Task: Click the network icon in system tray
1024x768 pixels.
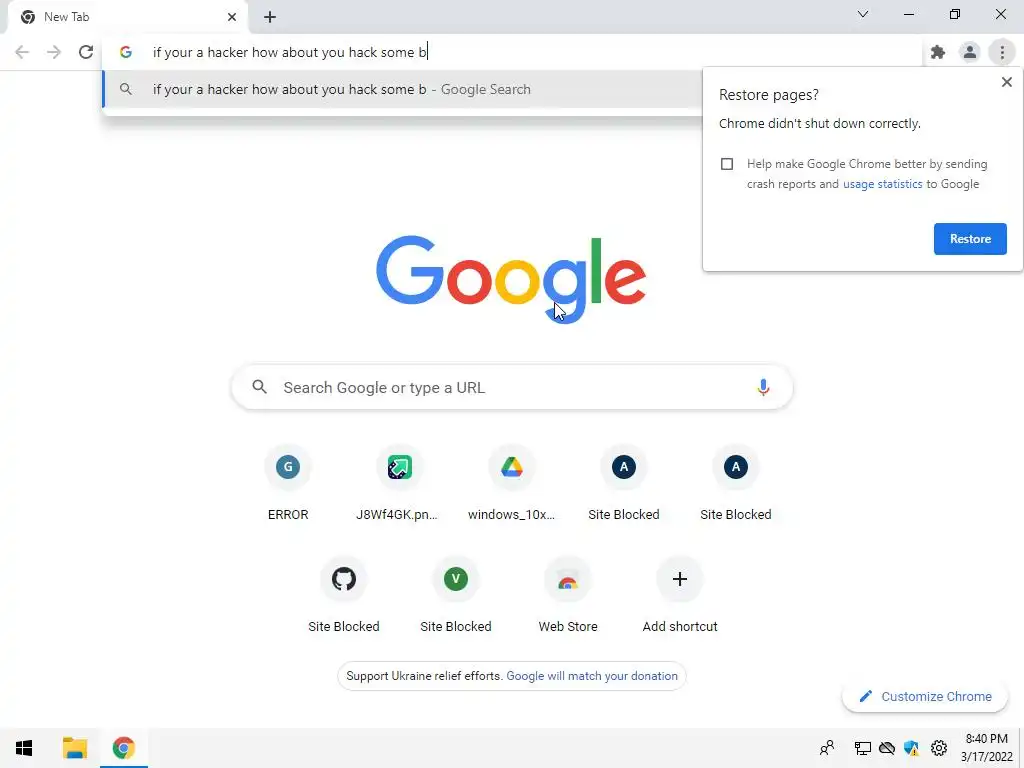Action: (863, 748)
